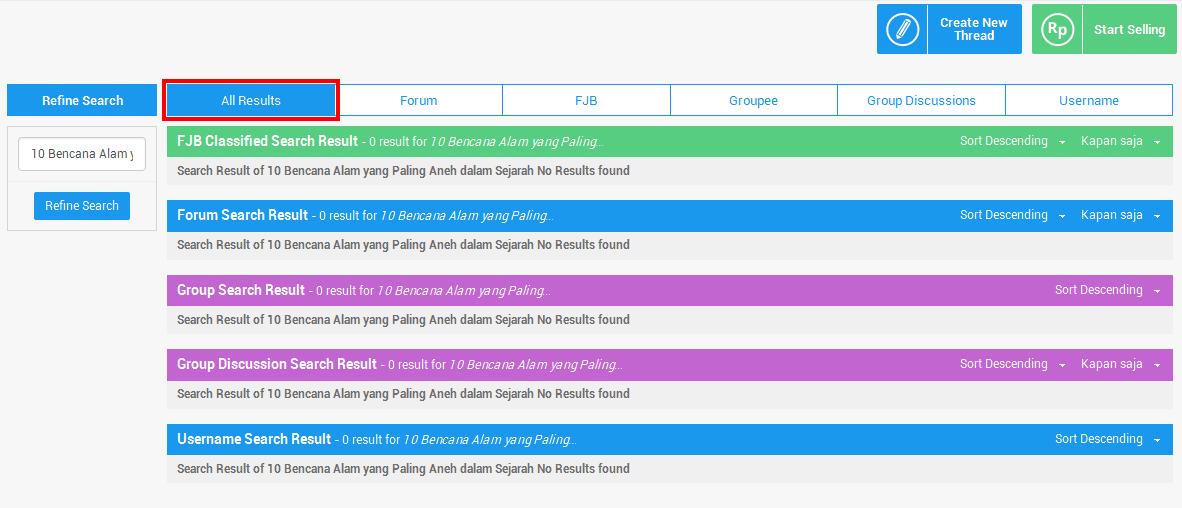The width and height of the screenshot is (1182, 508).
Task: Open Sort Descending dropdown in FJB Classified results
Action: click(x=1012, y=141)
